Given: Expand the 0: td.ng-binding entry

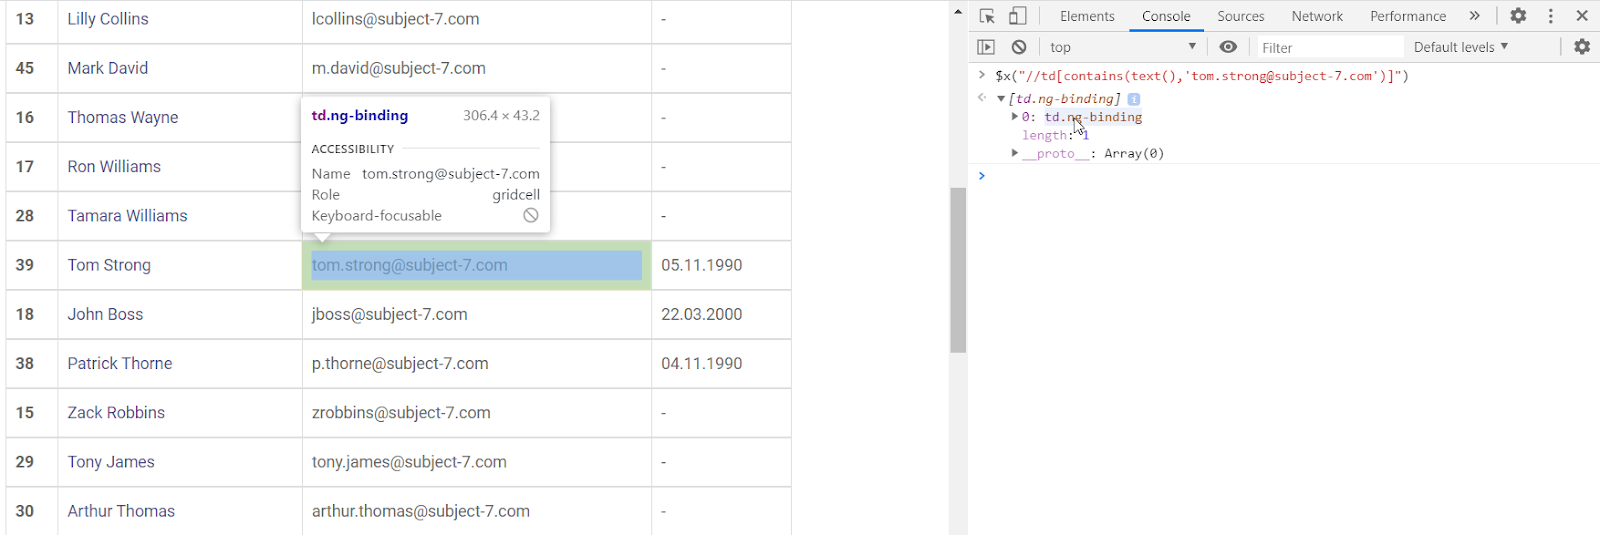Looking at the screenshot, I should [1014, 117].
